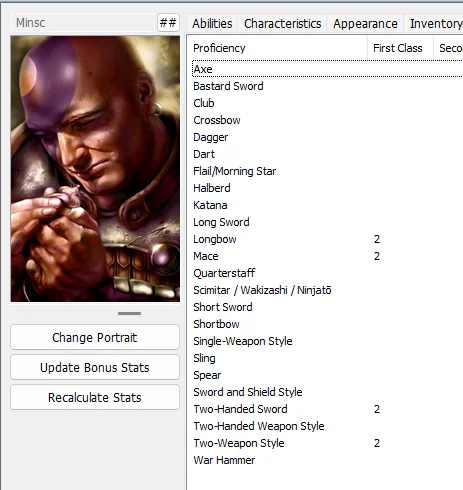Image resolution: width=463 pixels, height=490 pixels.
Task: Select the Club proficiency row
Action: point(327,103)
